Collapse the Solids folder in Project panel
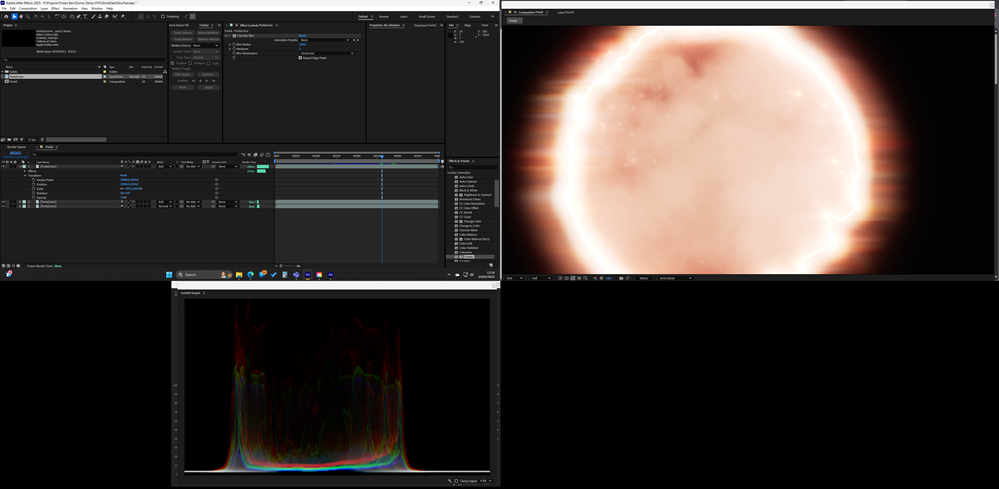The height and width of the screenshot is (489, 999). (4, 72)
